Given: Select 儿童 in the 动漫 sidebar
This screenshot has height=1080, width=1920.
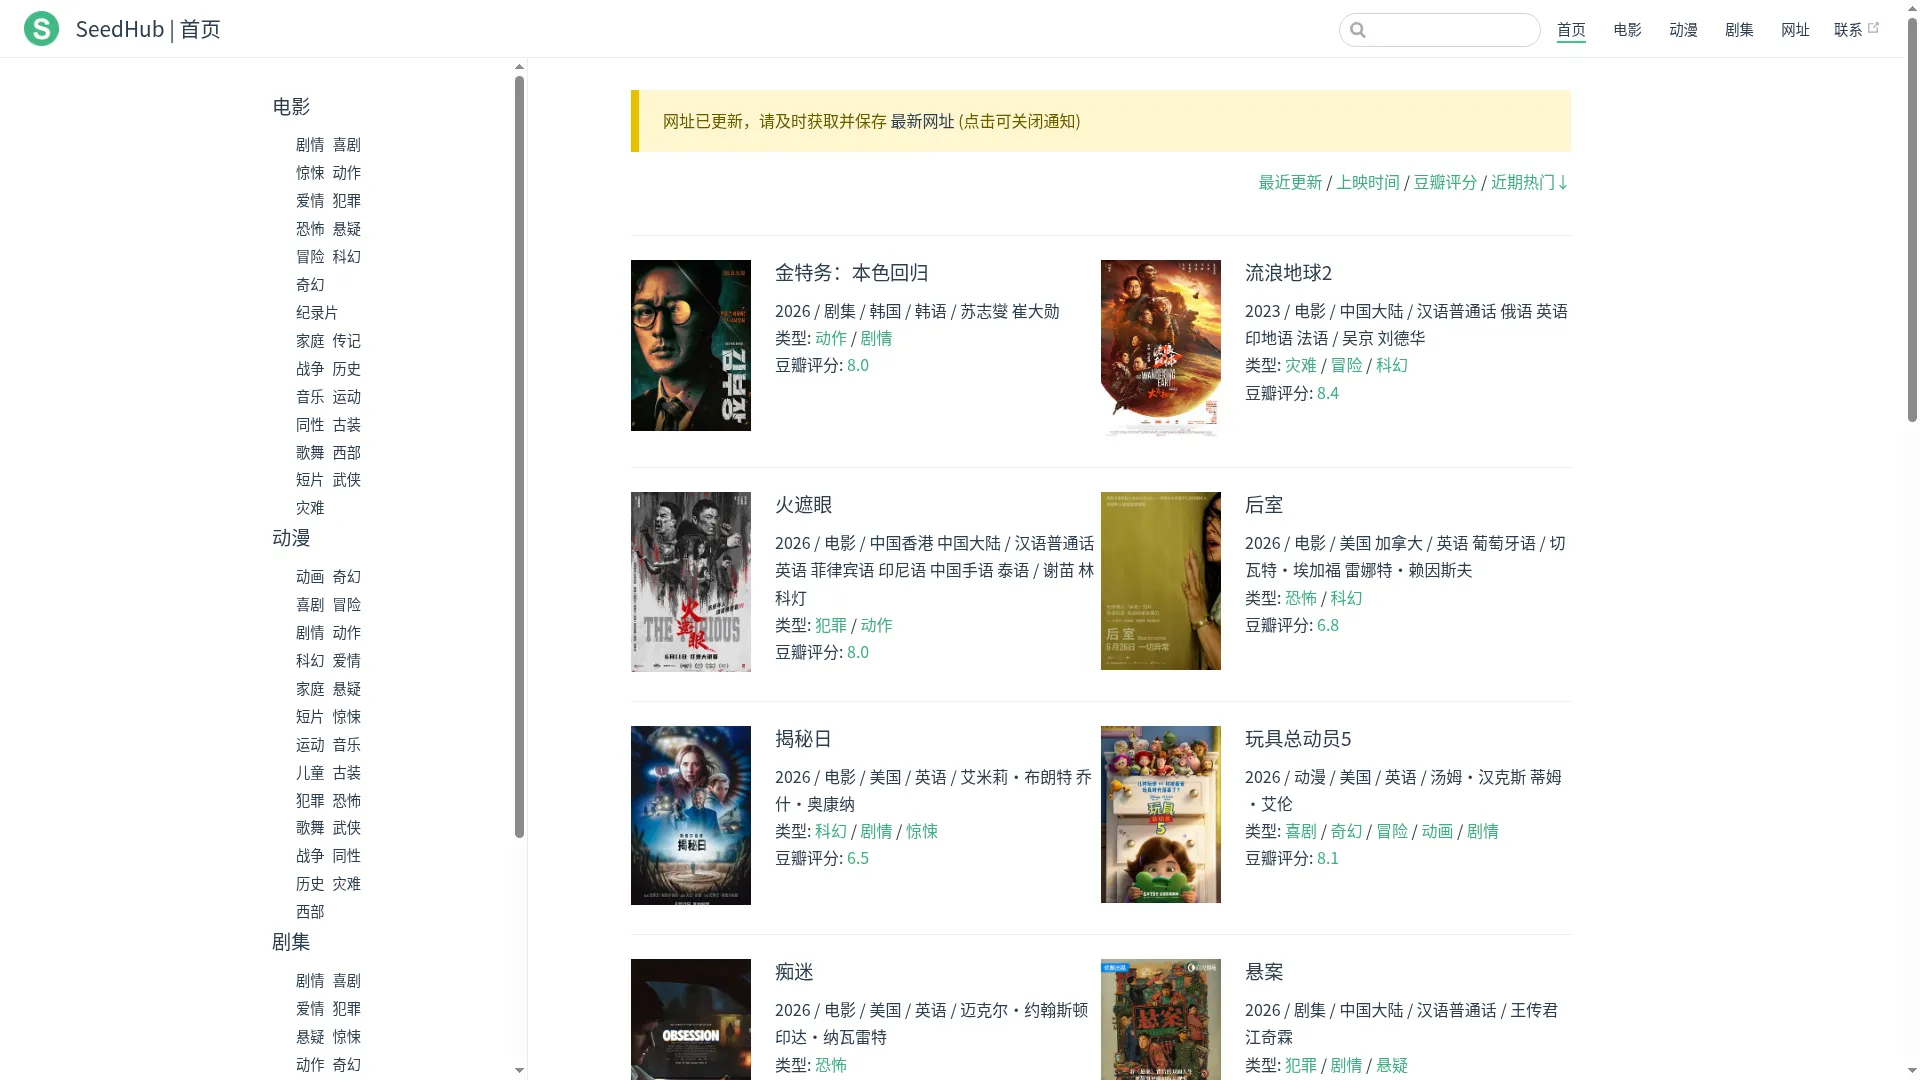Looking at the screenshot, I should pyautogui.click(x=310, y=773).
